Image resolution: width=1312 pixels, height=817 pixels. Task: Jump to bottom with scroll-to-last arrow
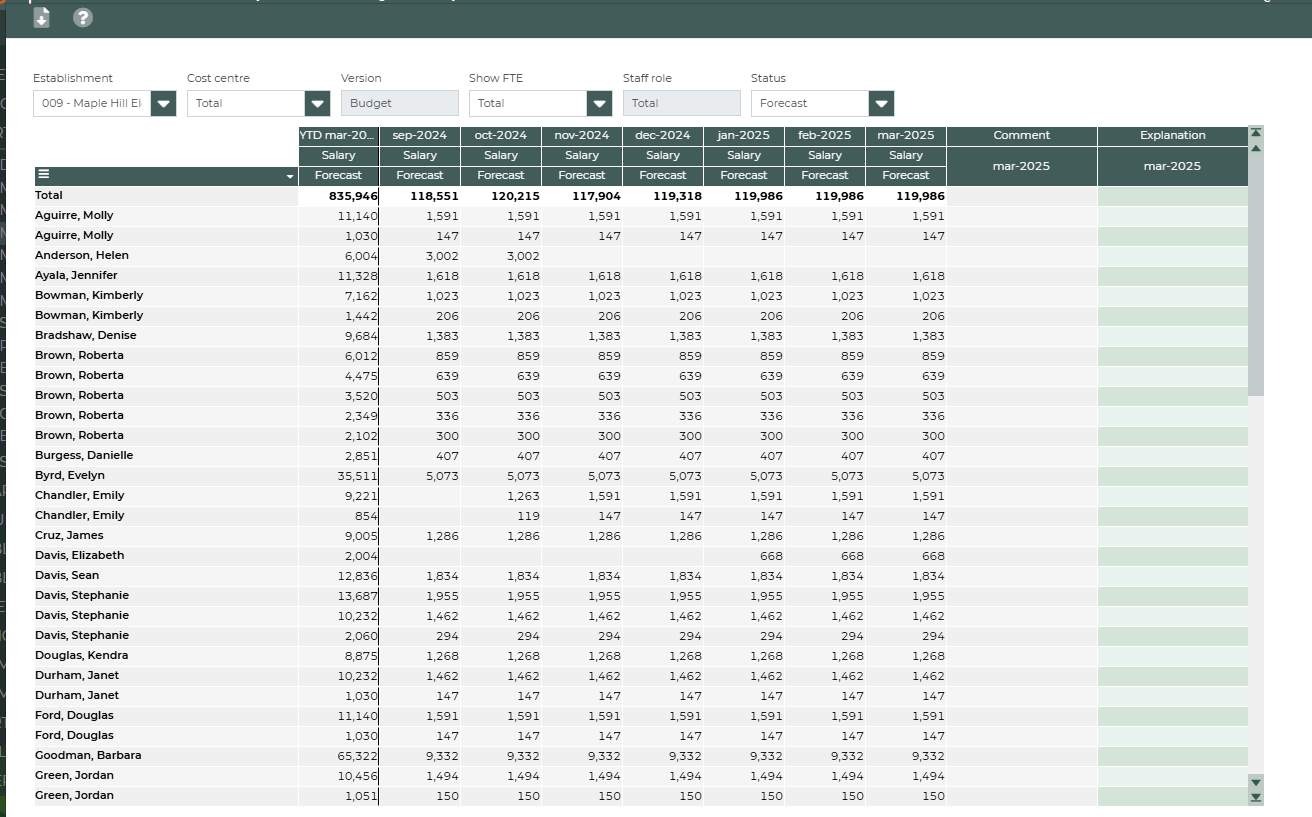[x=1256, y=797]
